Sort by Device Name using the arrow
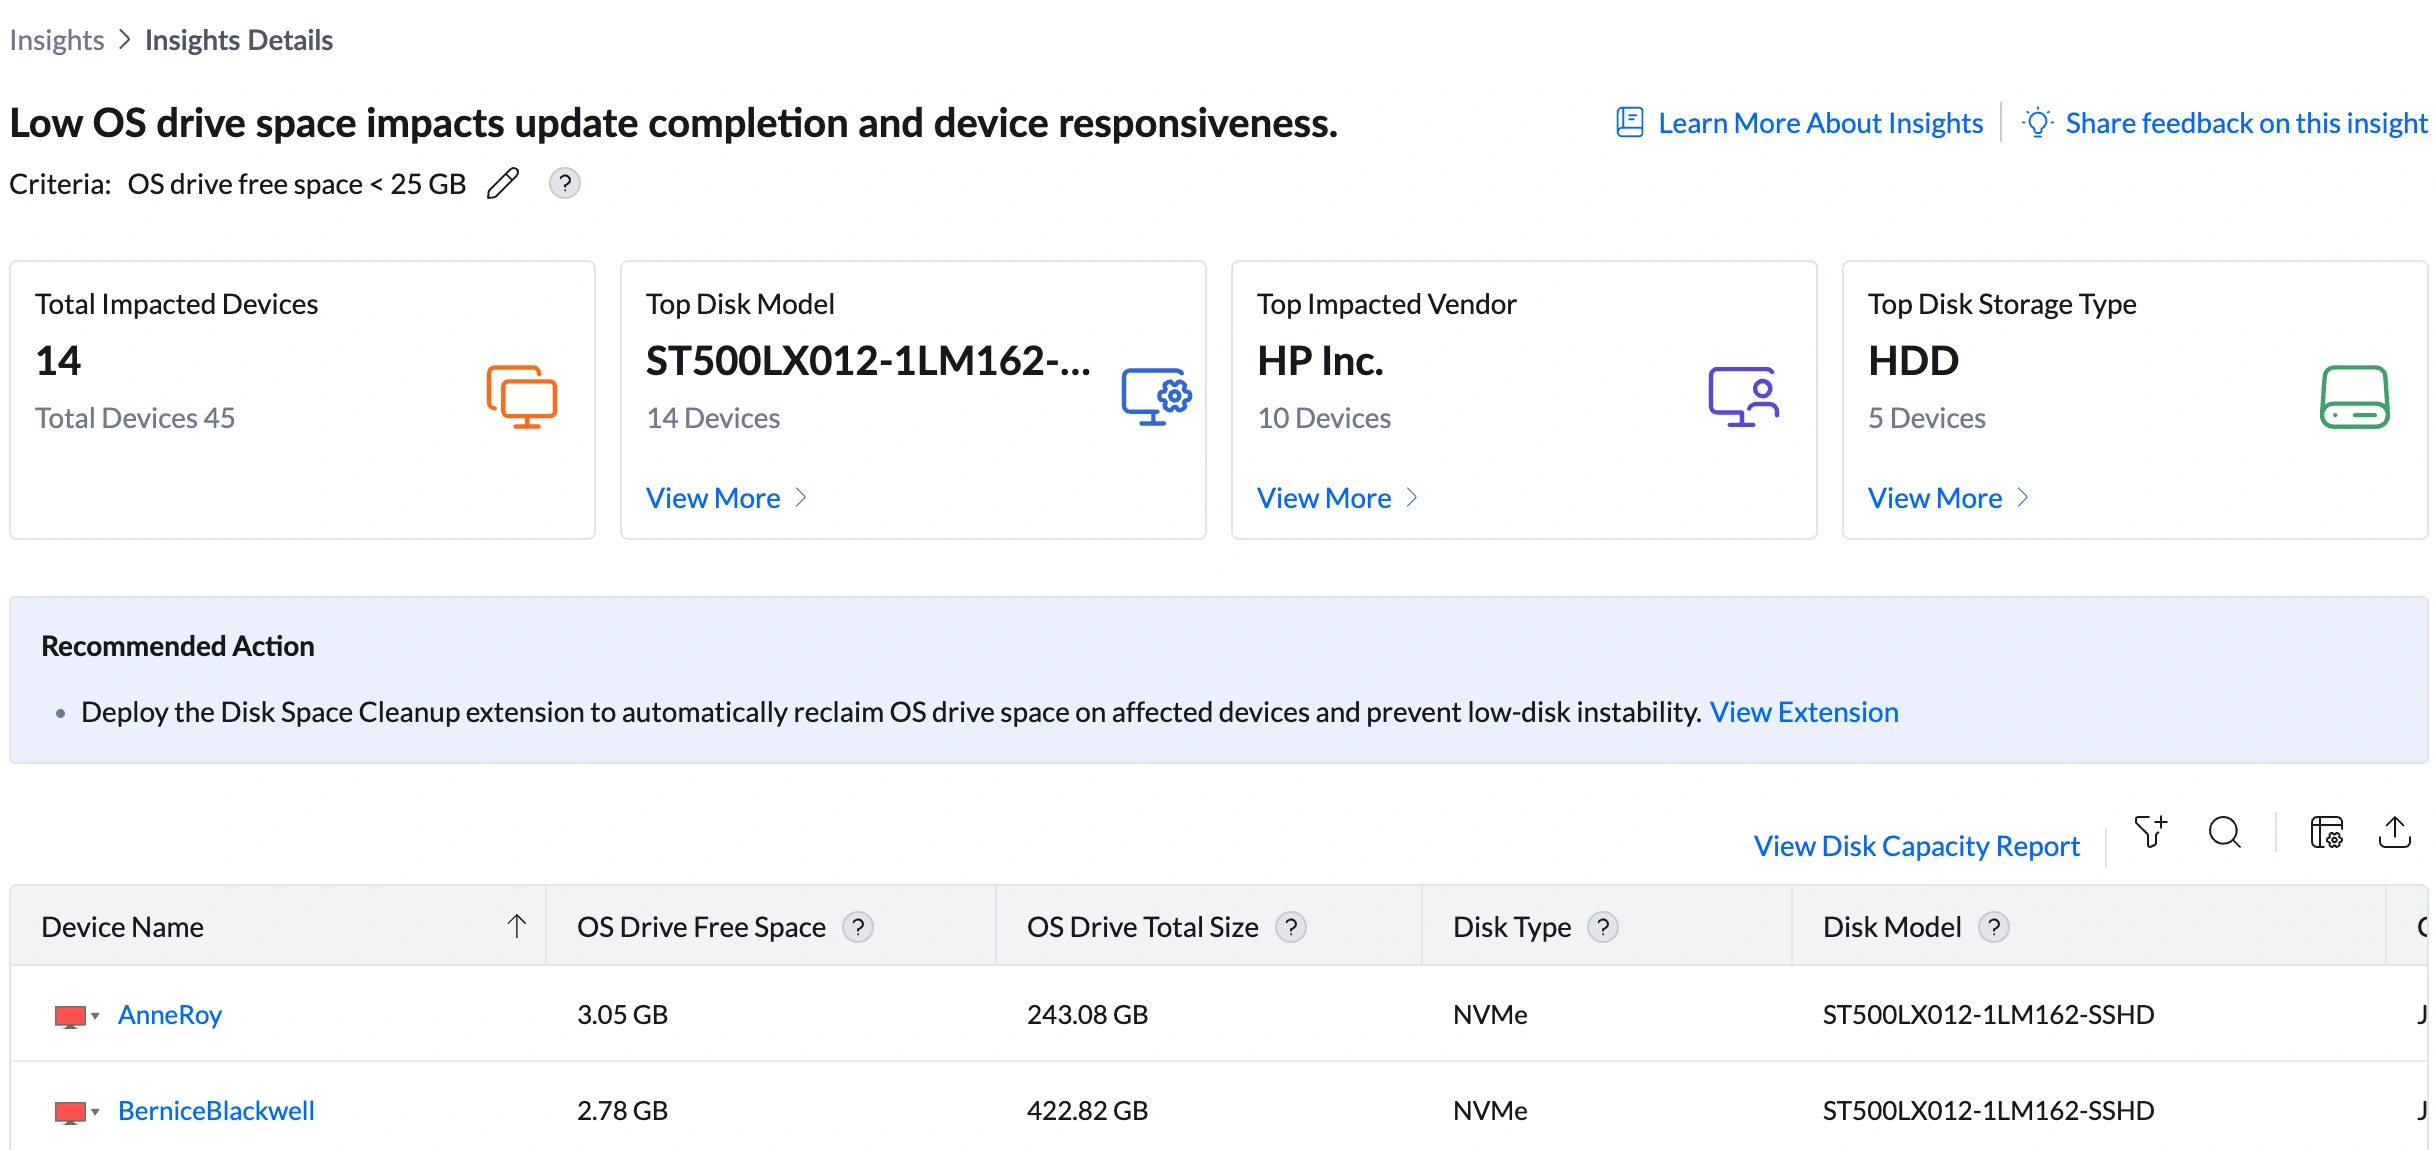2436x1150 pixels. coord(517,926)
